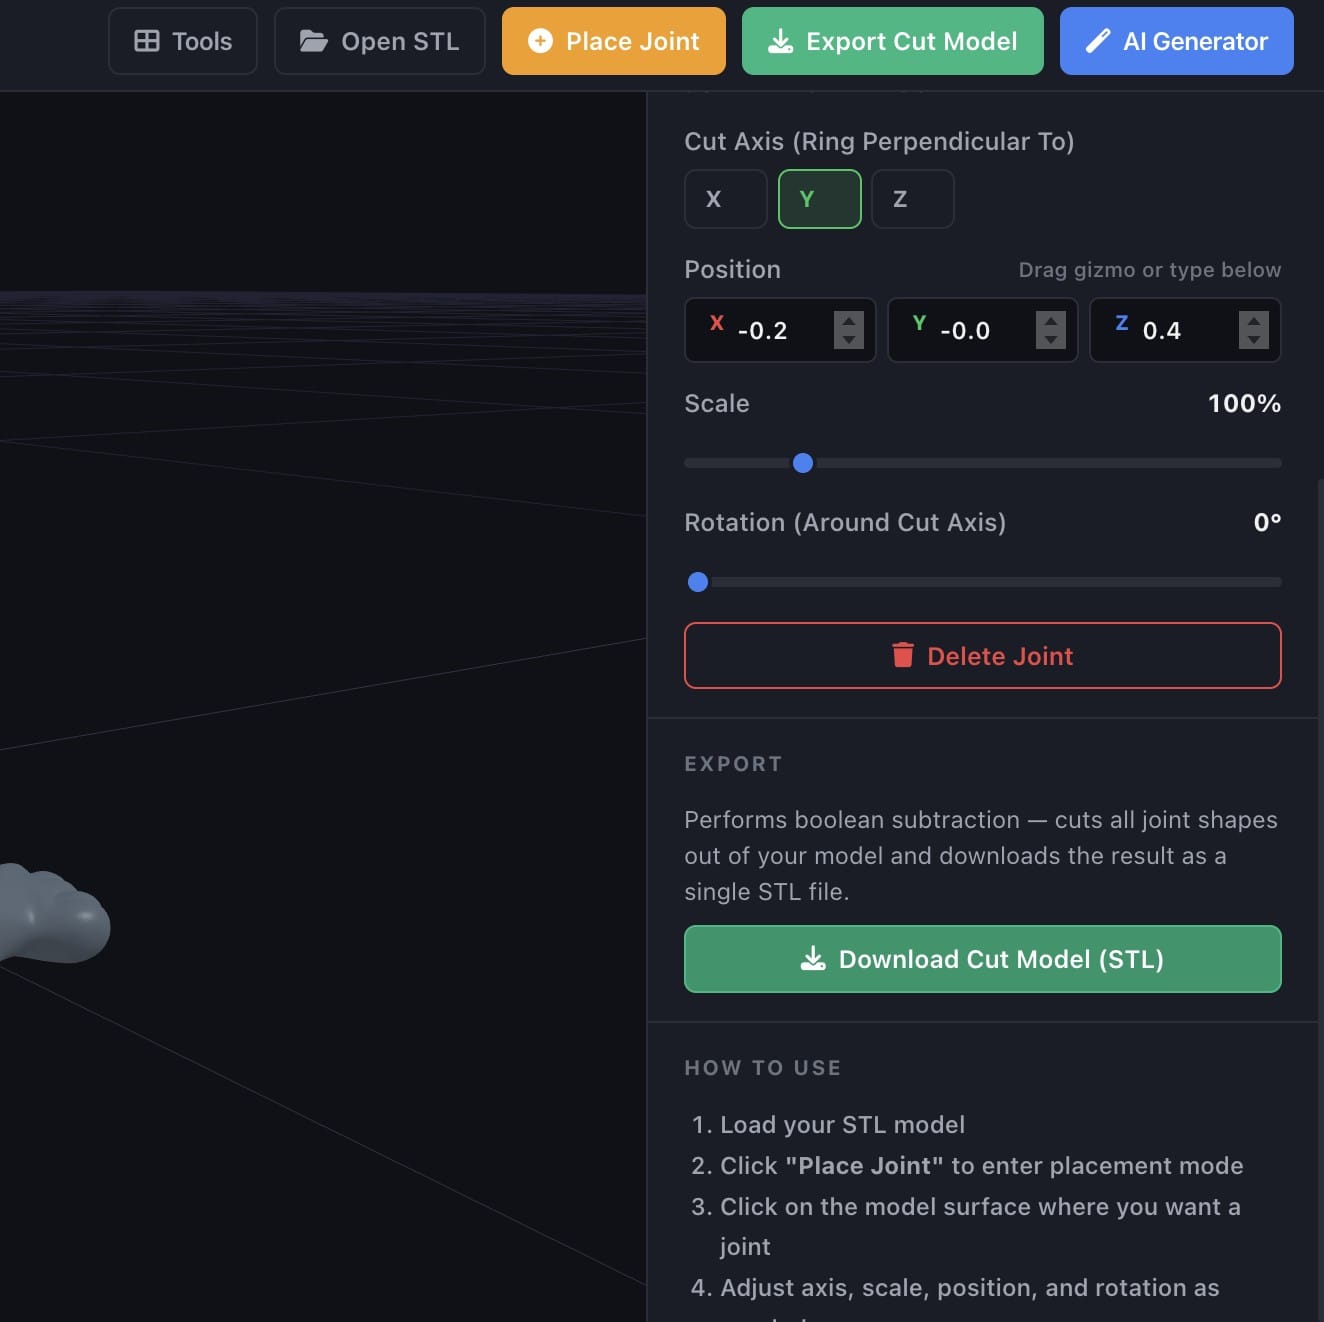Screen dimensions: 1324x1322
Task: Click the Download Cut Model arrow icon
Action: click(x=813, y=959)
